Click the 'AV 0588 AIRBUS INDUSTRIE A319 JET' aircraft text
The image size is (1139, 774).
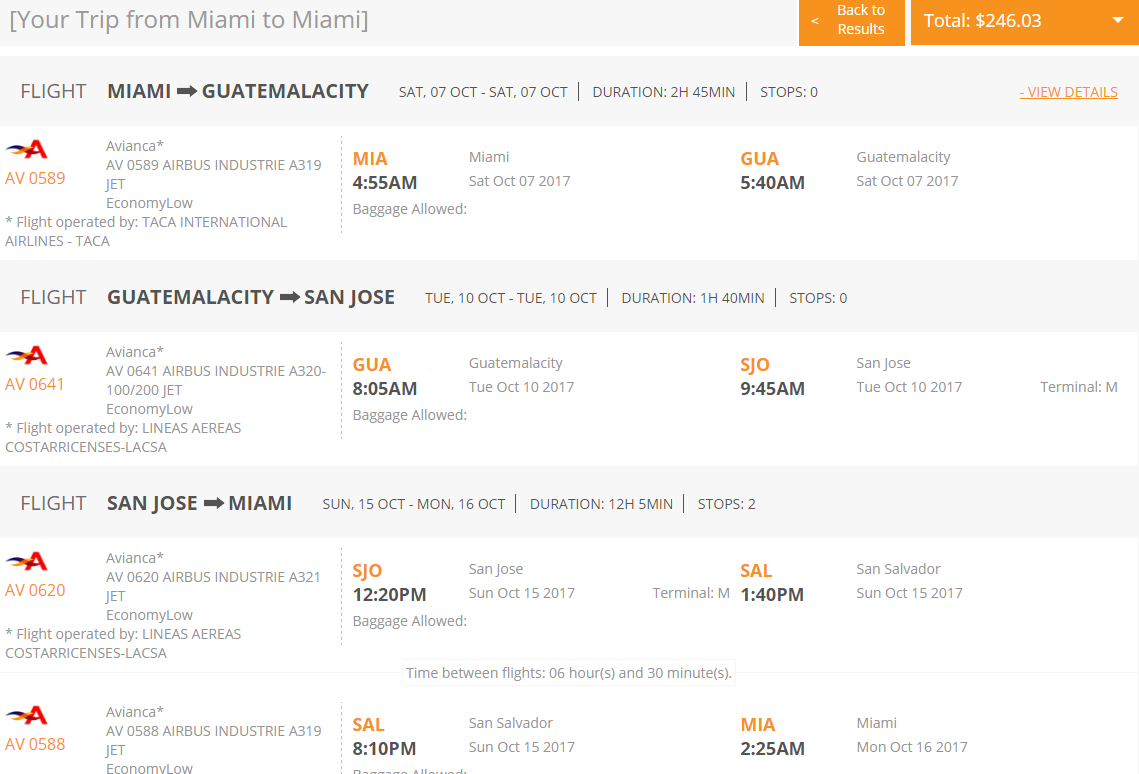pos(214,741)
